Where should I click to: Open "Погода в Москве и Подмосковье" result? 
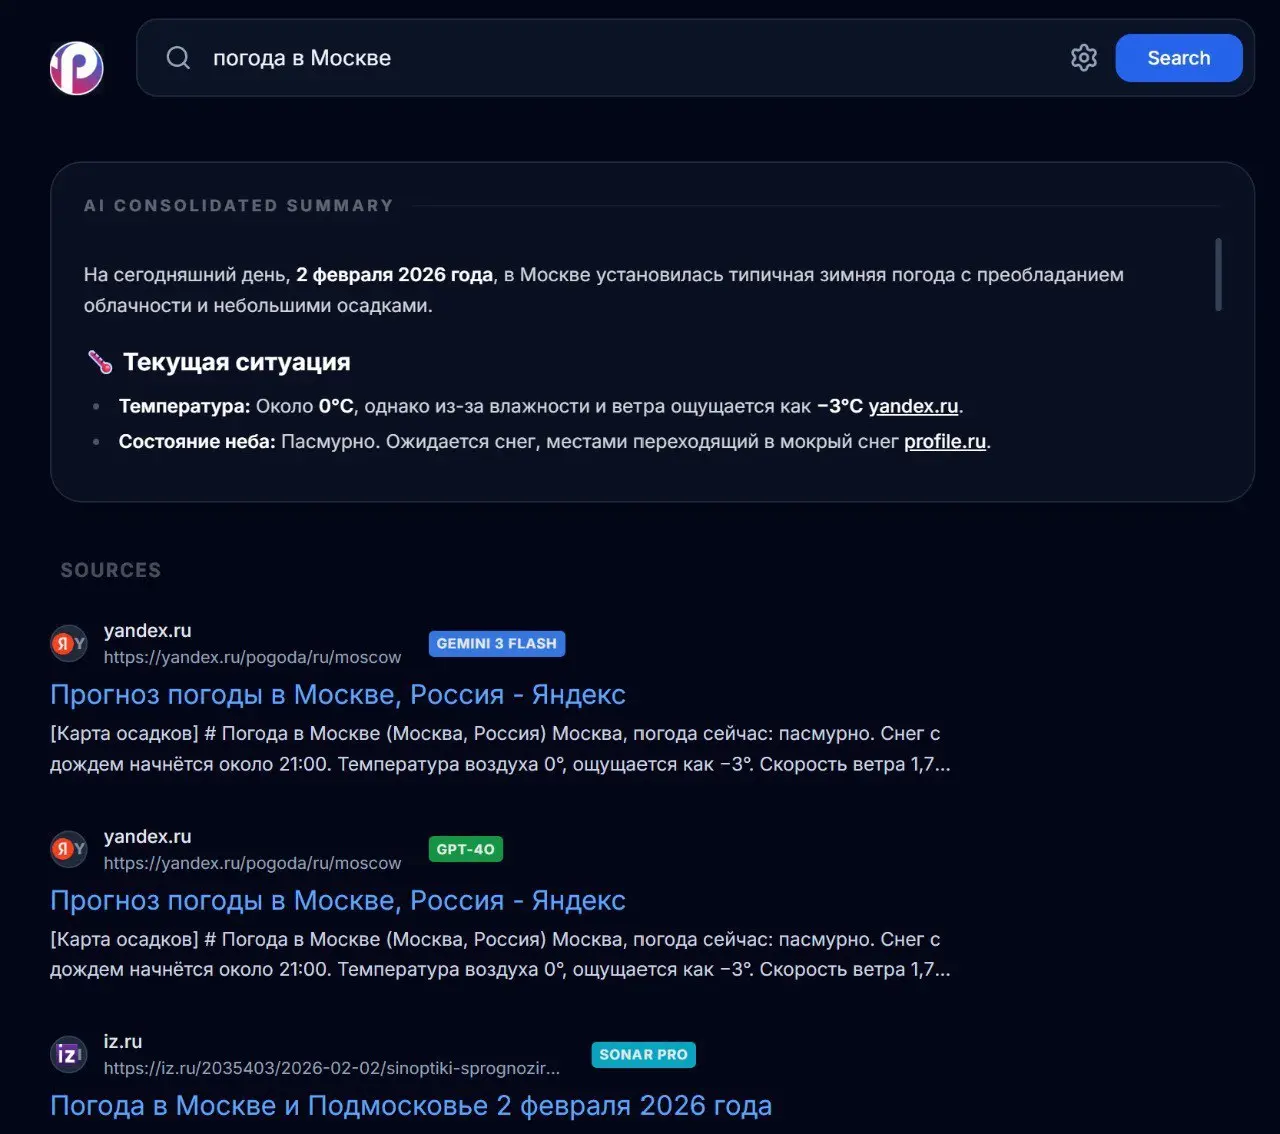(x=411, y=1105)
